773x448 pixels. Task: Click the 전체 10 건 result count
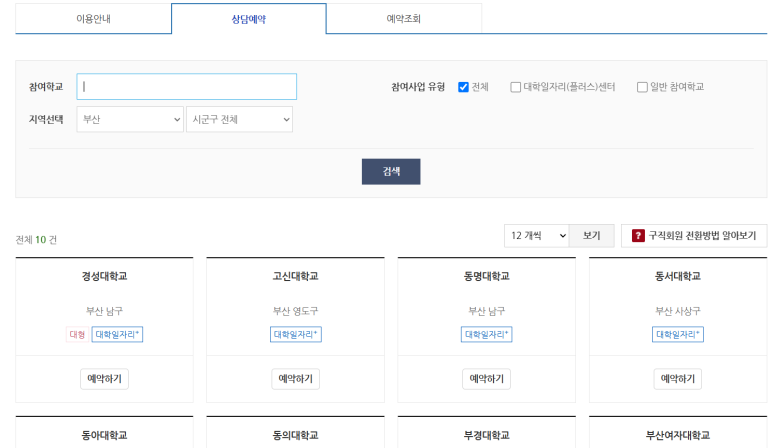coord(36,240)
